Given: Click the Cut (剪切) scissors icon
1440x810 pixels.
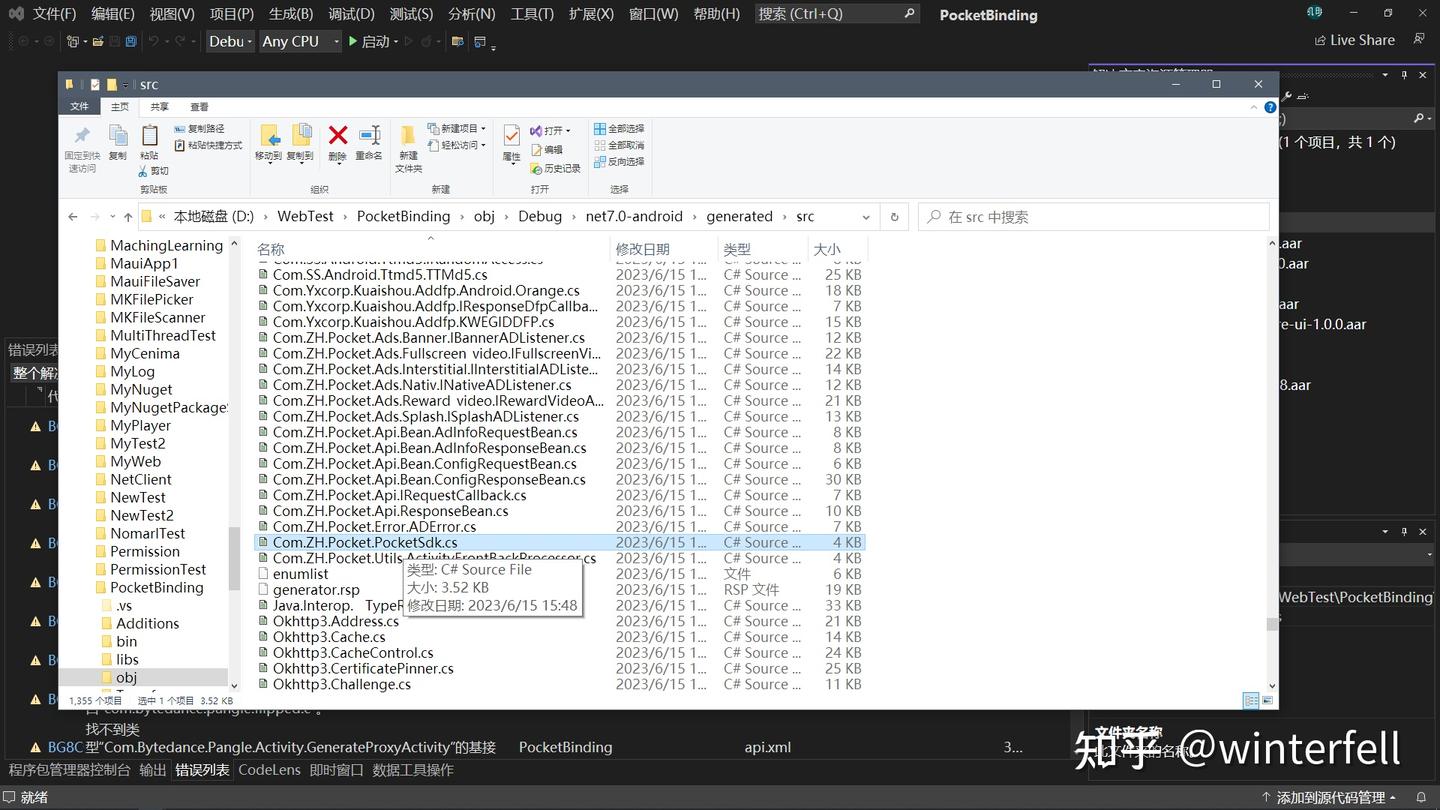Looking at the screenshot, I should click(153, 171).
